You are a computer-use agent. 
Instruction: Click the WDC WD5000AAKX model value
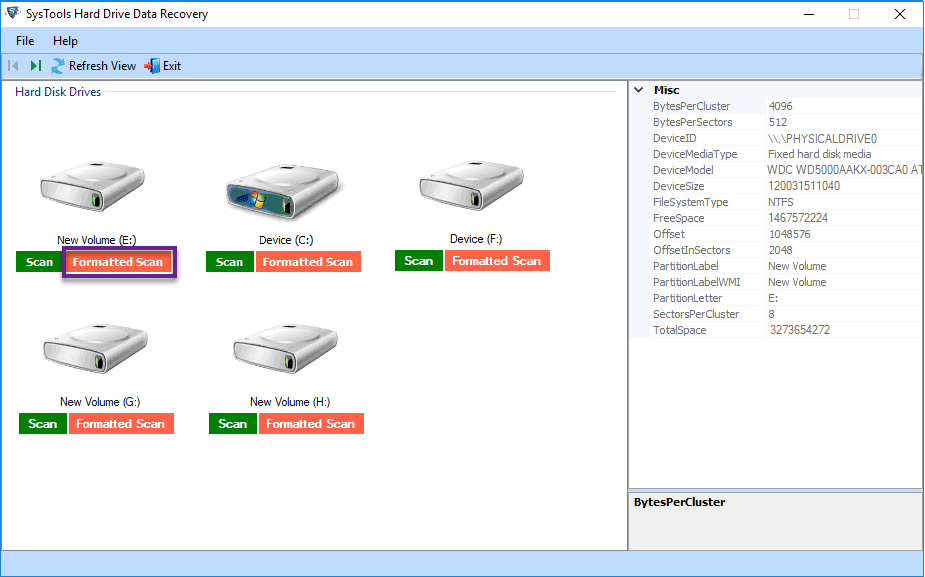click(x=844, y=170)
